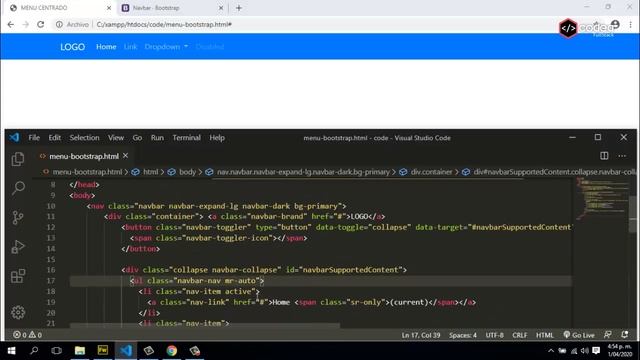
Task: Open the Extensions view
Action: tap(18, 276)
